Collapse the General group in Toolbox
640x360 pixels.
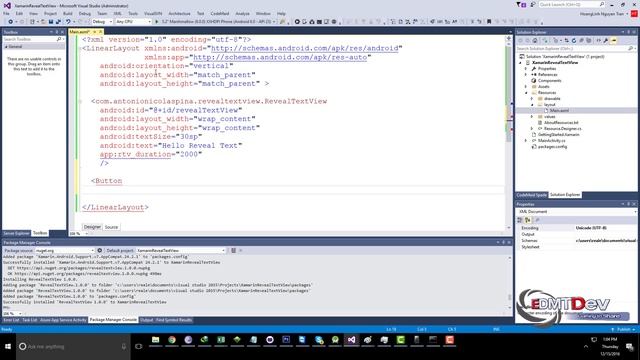pos(7,47)
